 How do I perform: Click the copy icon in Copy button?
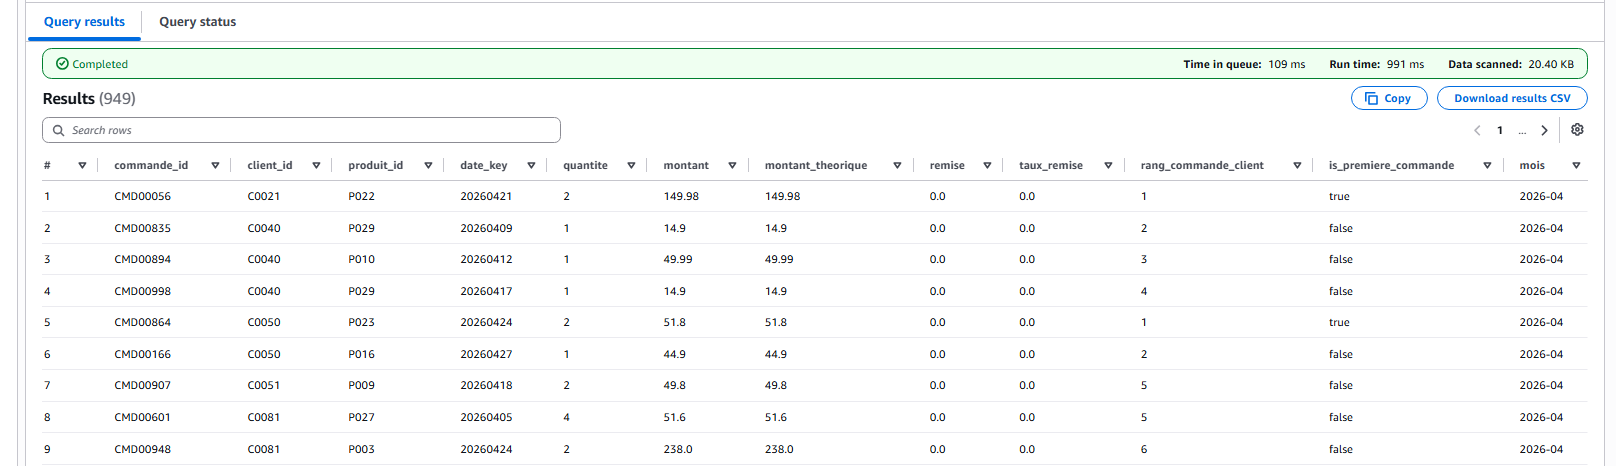pyautogui.click(x=1371, y=98)
